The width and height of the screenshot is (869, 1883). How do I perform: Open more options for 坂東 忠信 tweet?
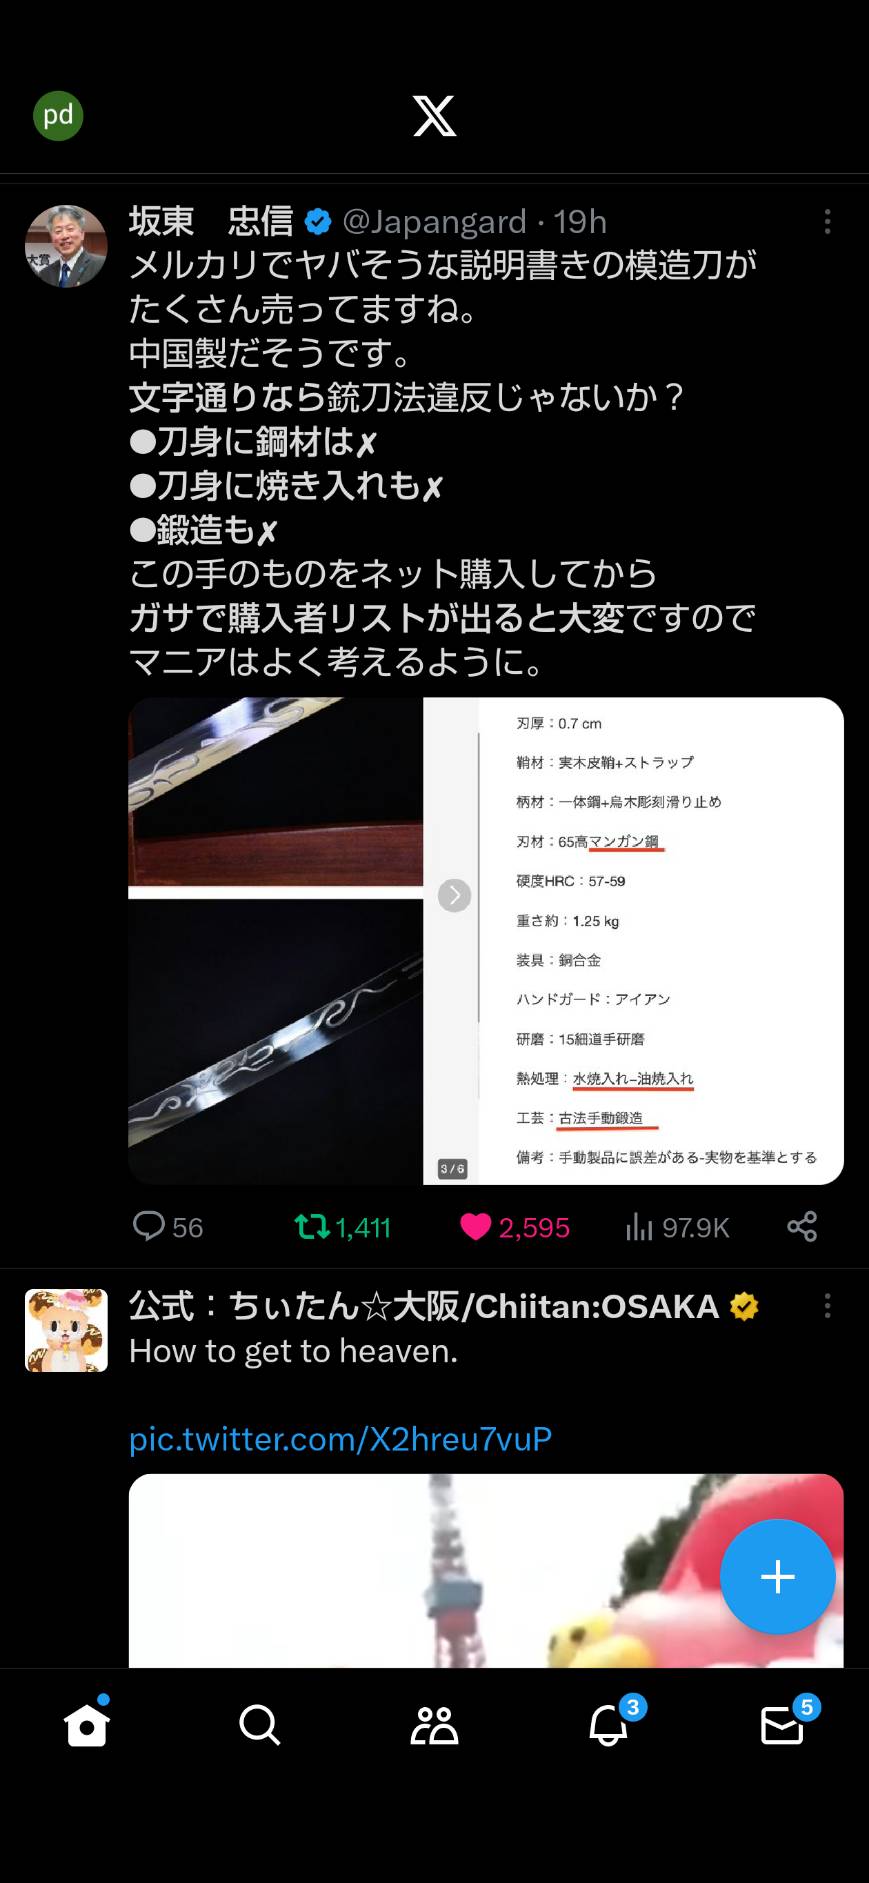(827, 222)
